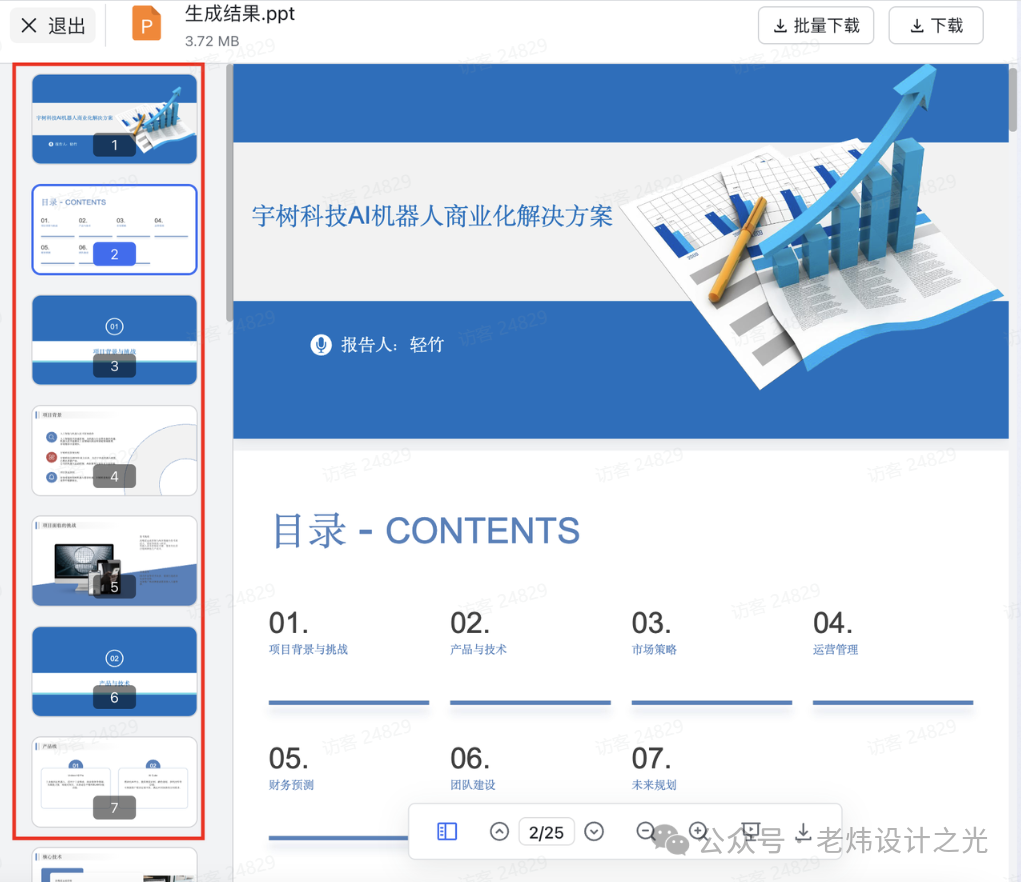Go to previous page with up chevron
This screenshot has height=882, width=1021.
coord(499,831)
